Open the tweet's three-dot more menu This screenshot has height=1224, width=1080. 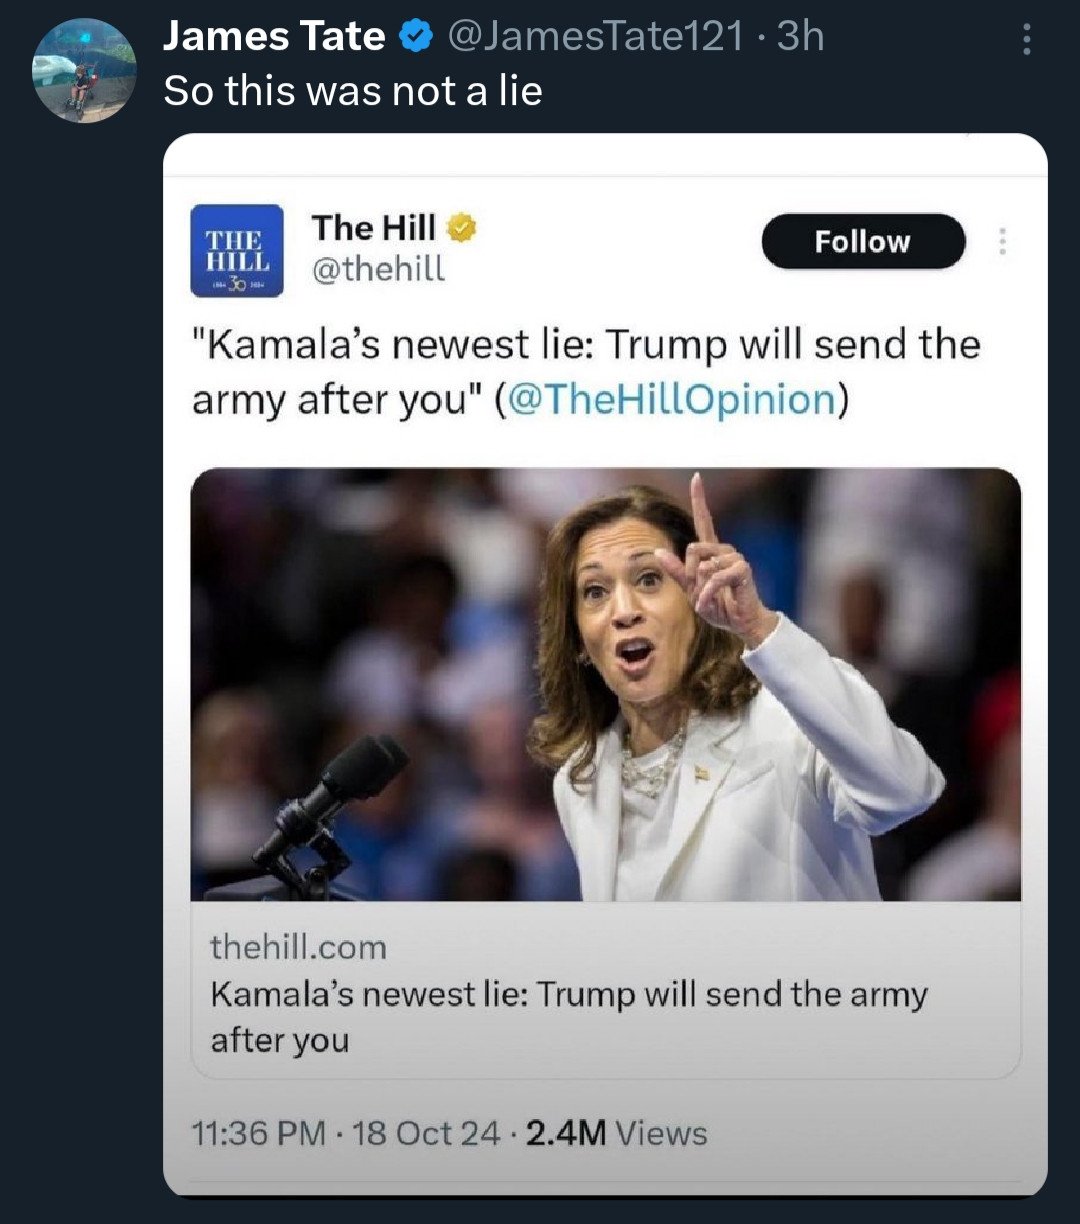(x=1024, y=39)
